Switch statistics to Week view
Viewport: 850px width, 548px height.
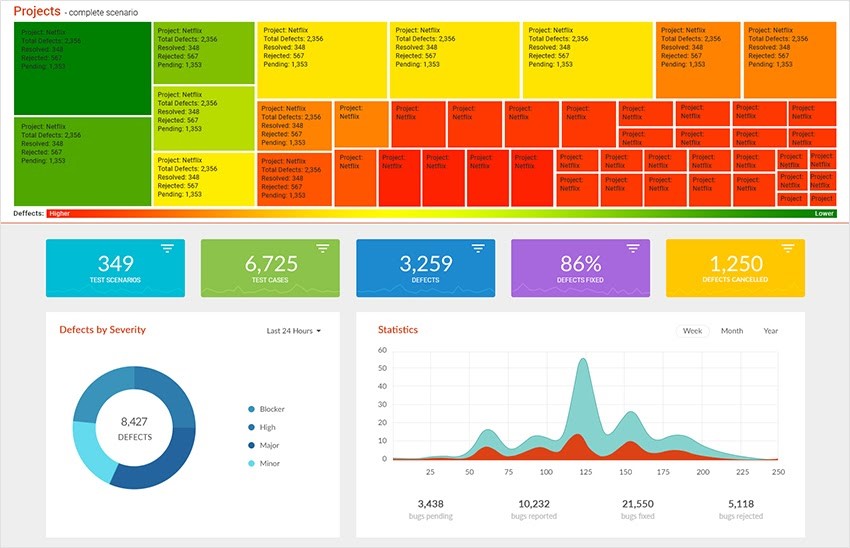click(692, 331)
